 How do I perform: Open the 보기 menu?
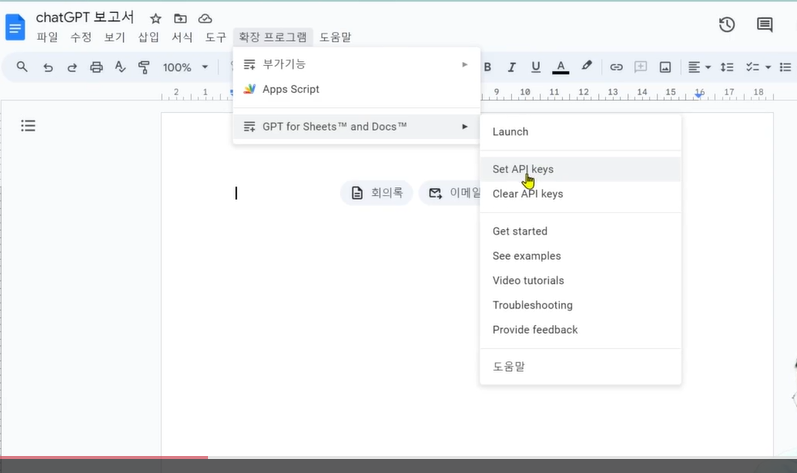[x=114, y=37]
